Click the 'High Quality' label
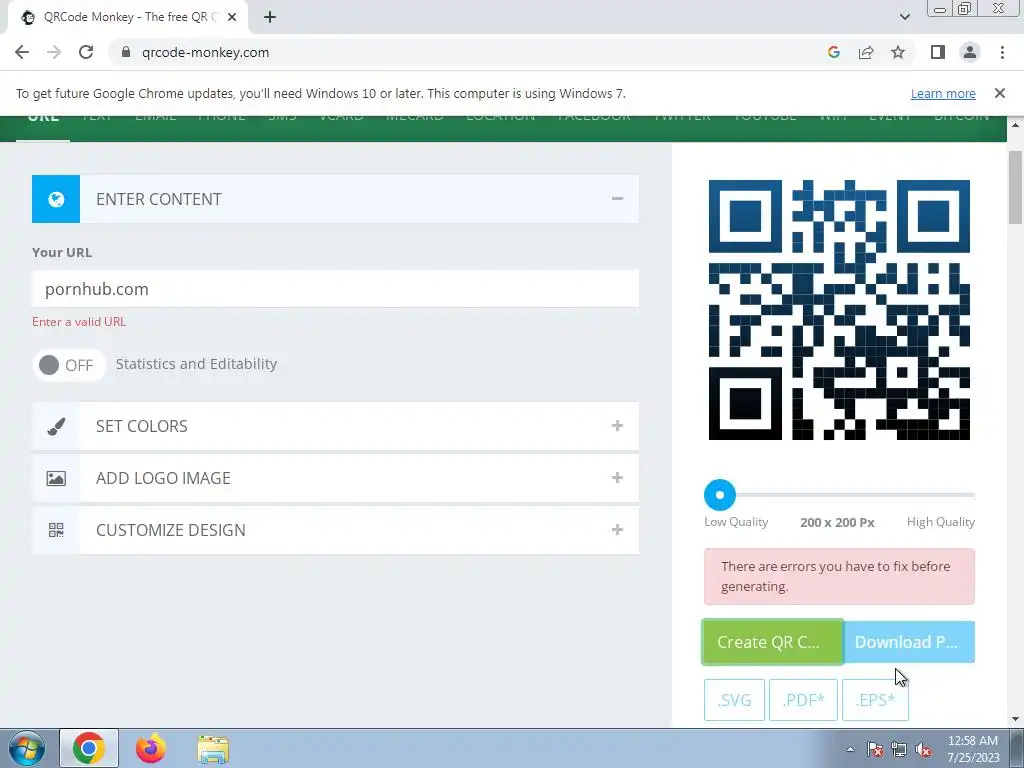The width and height of the screenshot is (1024, 768). coord(940,522)
